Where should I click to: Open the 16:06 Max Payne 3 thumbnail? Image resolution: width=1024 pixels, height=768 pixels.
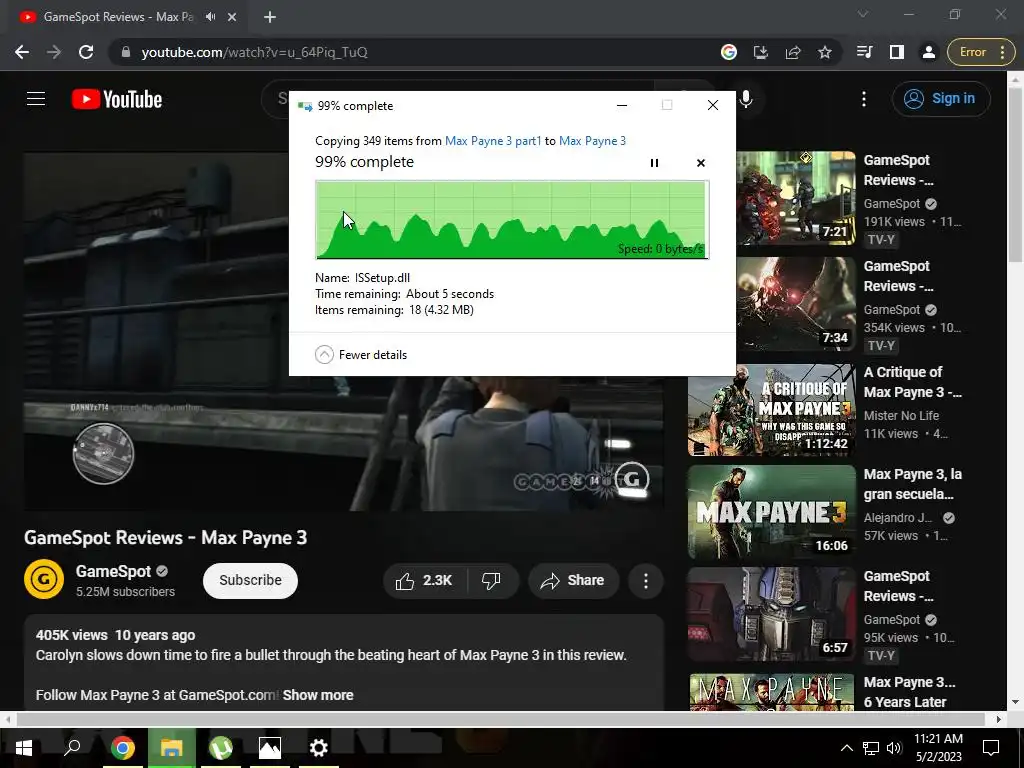coord(771,512)
